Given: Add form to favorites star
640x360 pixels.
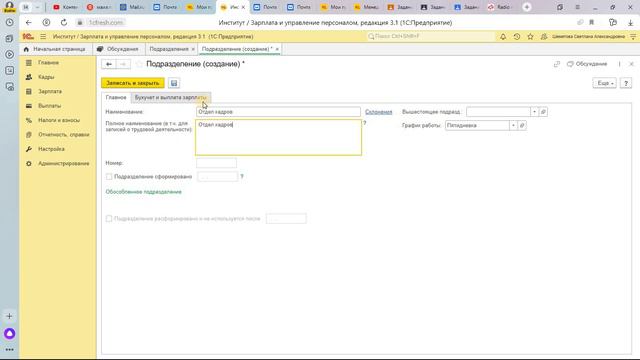Looking at the screenshot, I should pyautogui.click(x=139, y=64).
